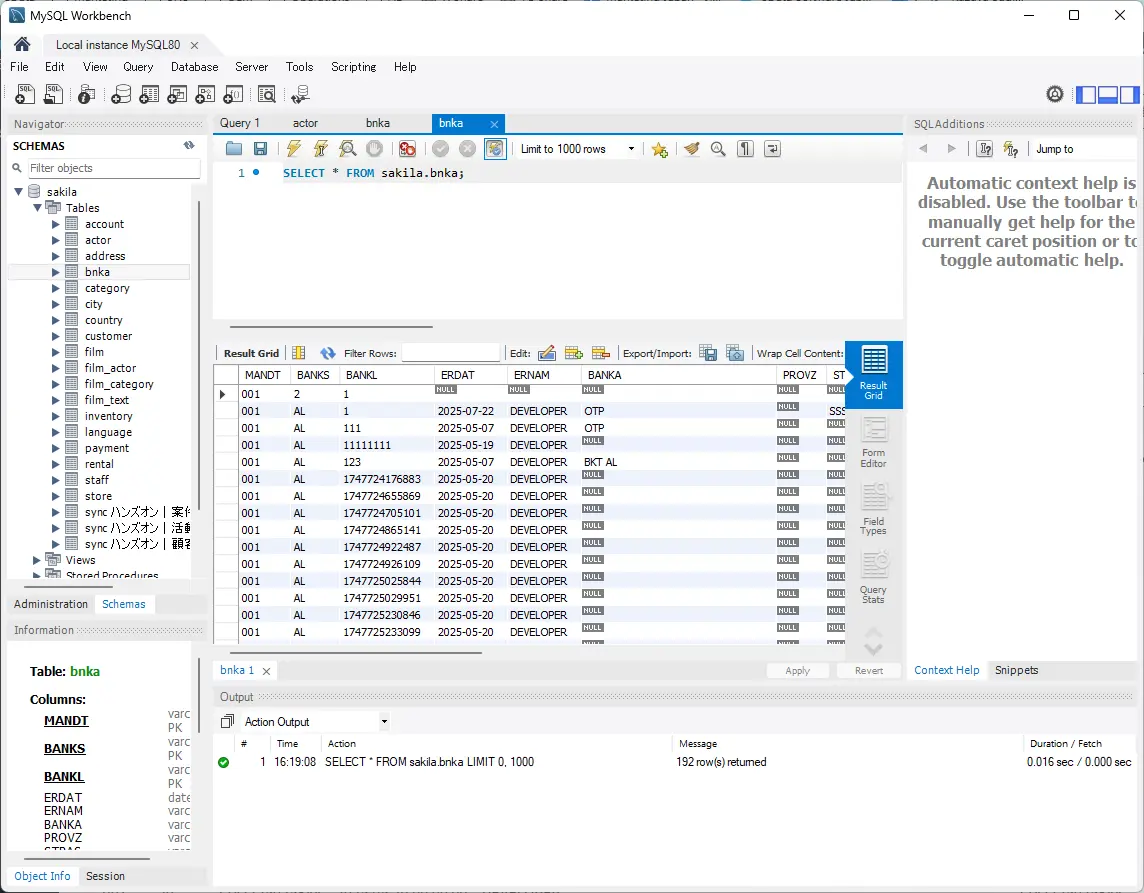Enable the stop-on-error toggle in the toolbar
The image size is (1144, 893).
click(x=406, y=148)
